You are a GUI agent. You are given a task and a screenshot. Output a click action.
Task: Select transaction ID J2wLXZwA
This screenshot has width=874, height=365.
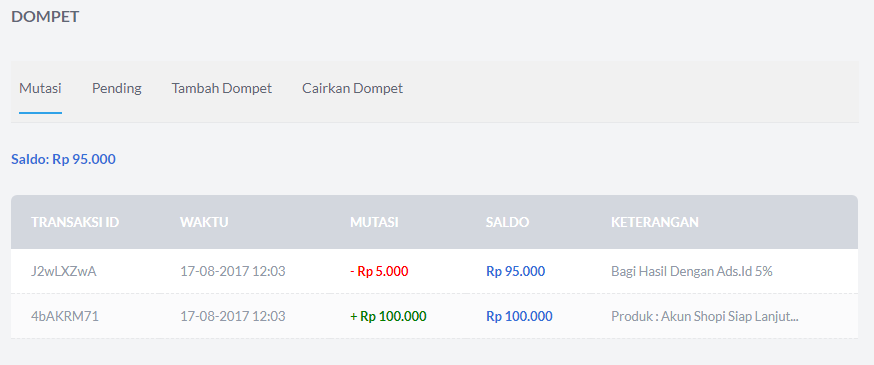coord(64,271)
